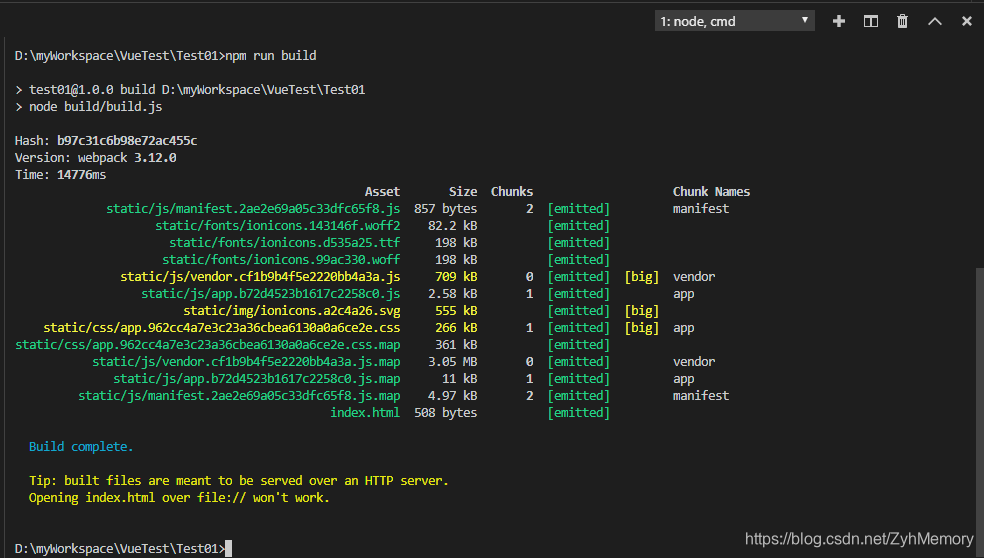Click app.b72d4523b1617c2258c0.js.map asset path
Viewport: 984px width, 558px height.
[257, 378]
